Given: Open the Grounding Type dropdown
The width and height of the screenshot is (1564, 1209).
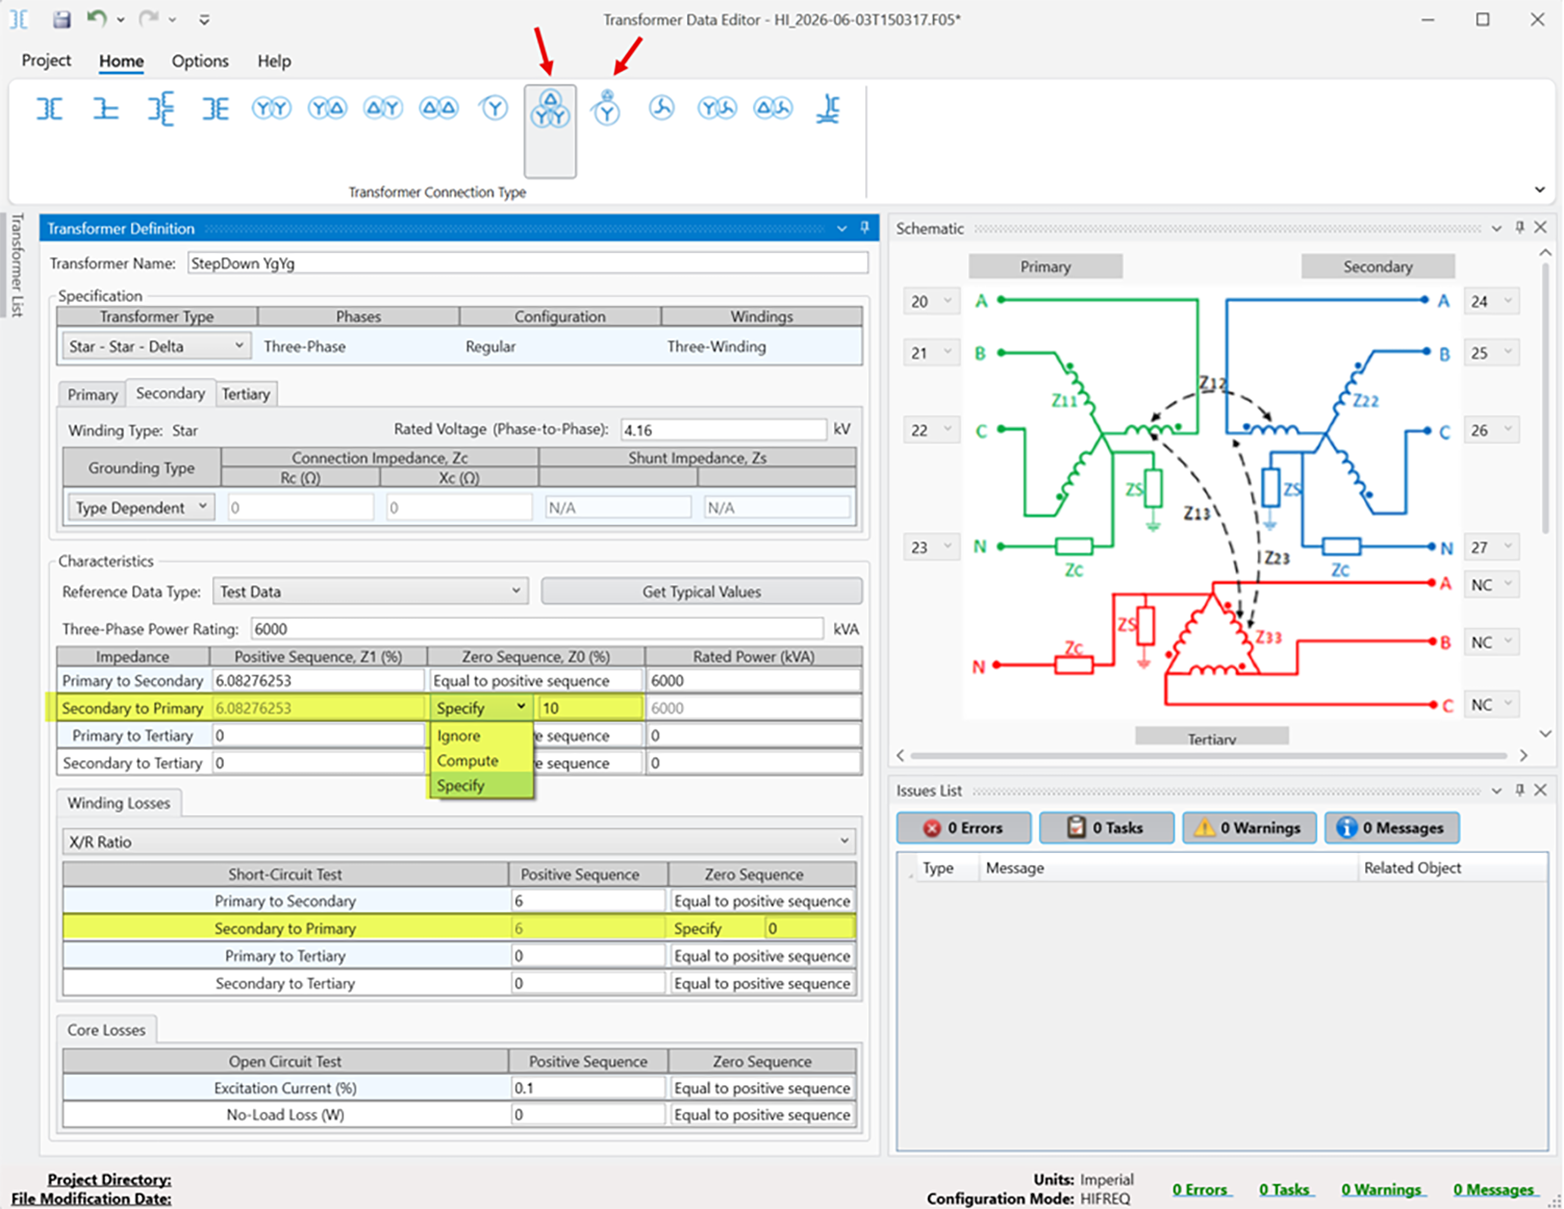Looking at the screenshot, I should tap(141, 507).
